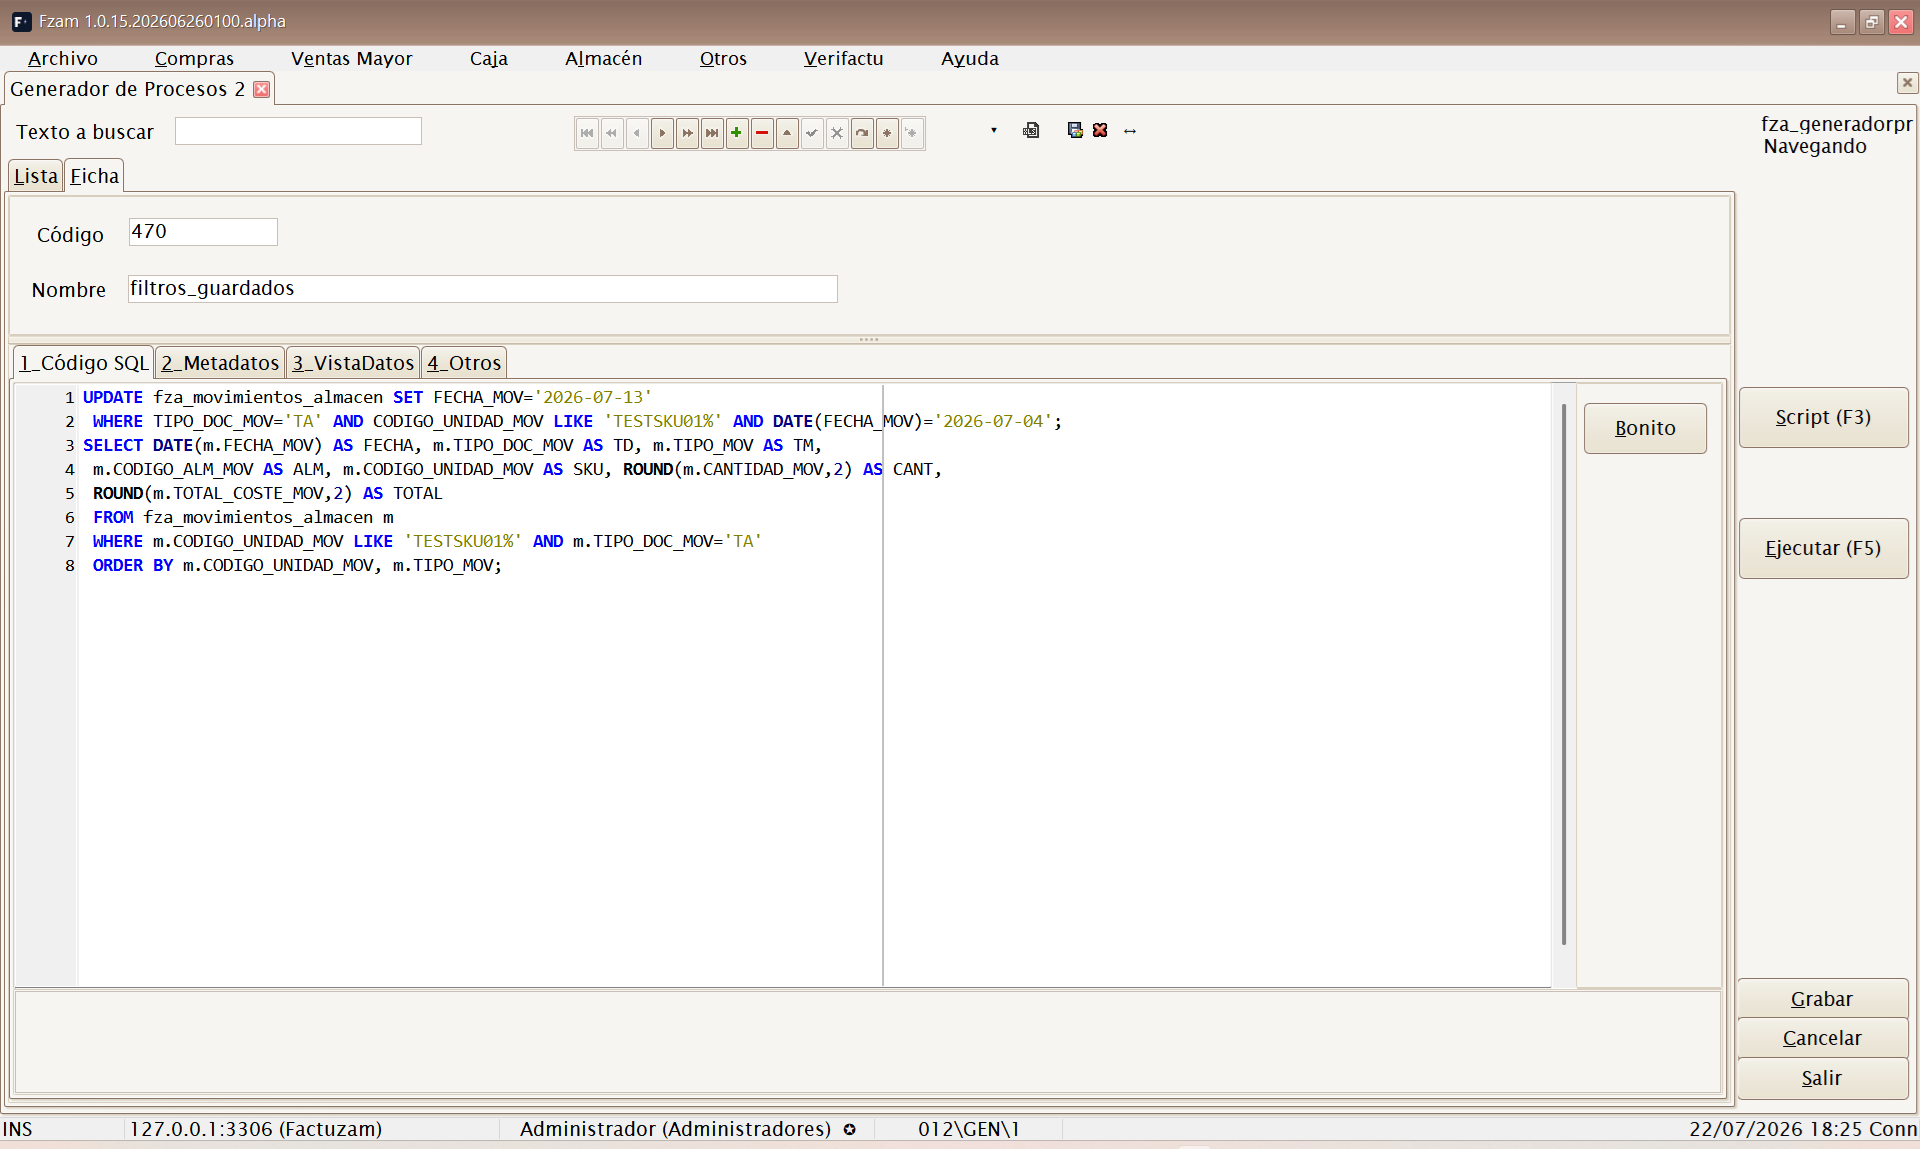Delete record with red minus button

pyautogui.click(x=762, y=133)
